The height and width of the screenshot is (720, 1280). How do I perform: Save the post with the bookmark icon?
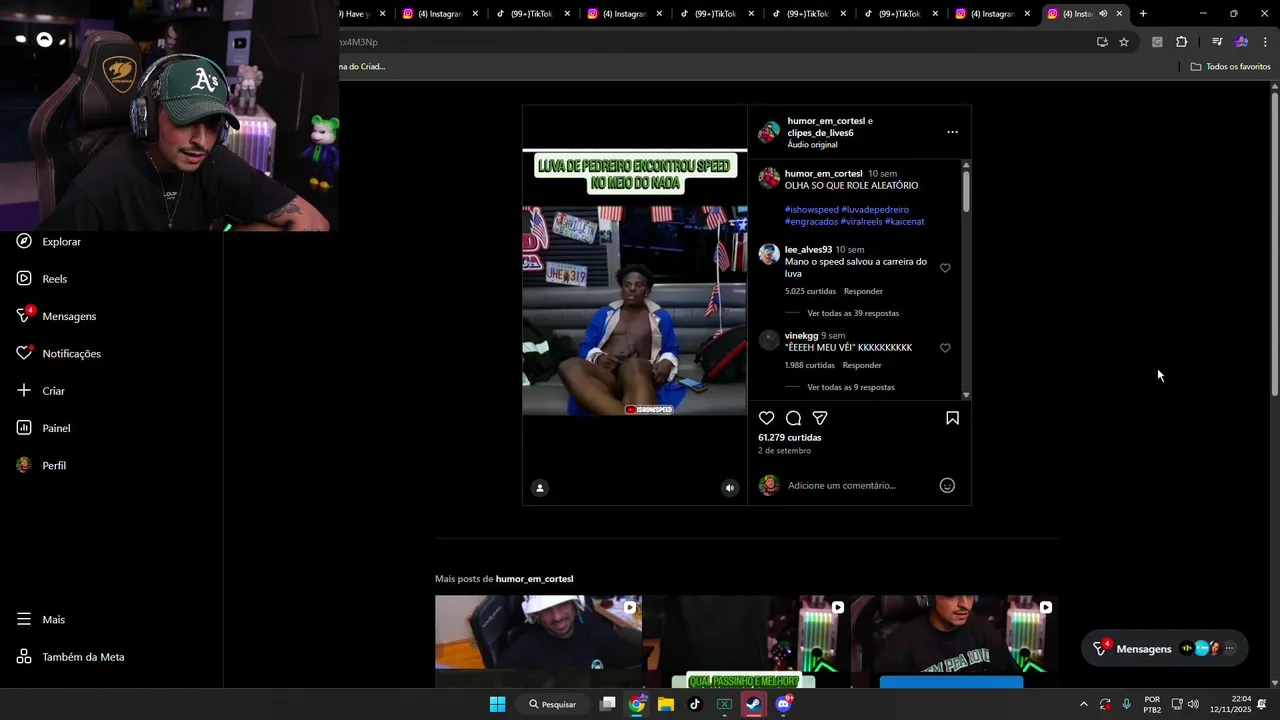coord(952,418)
